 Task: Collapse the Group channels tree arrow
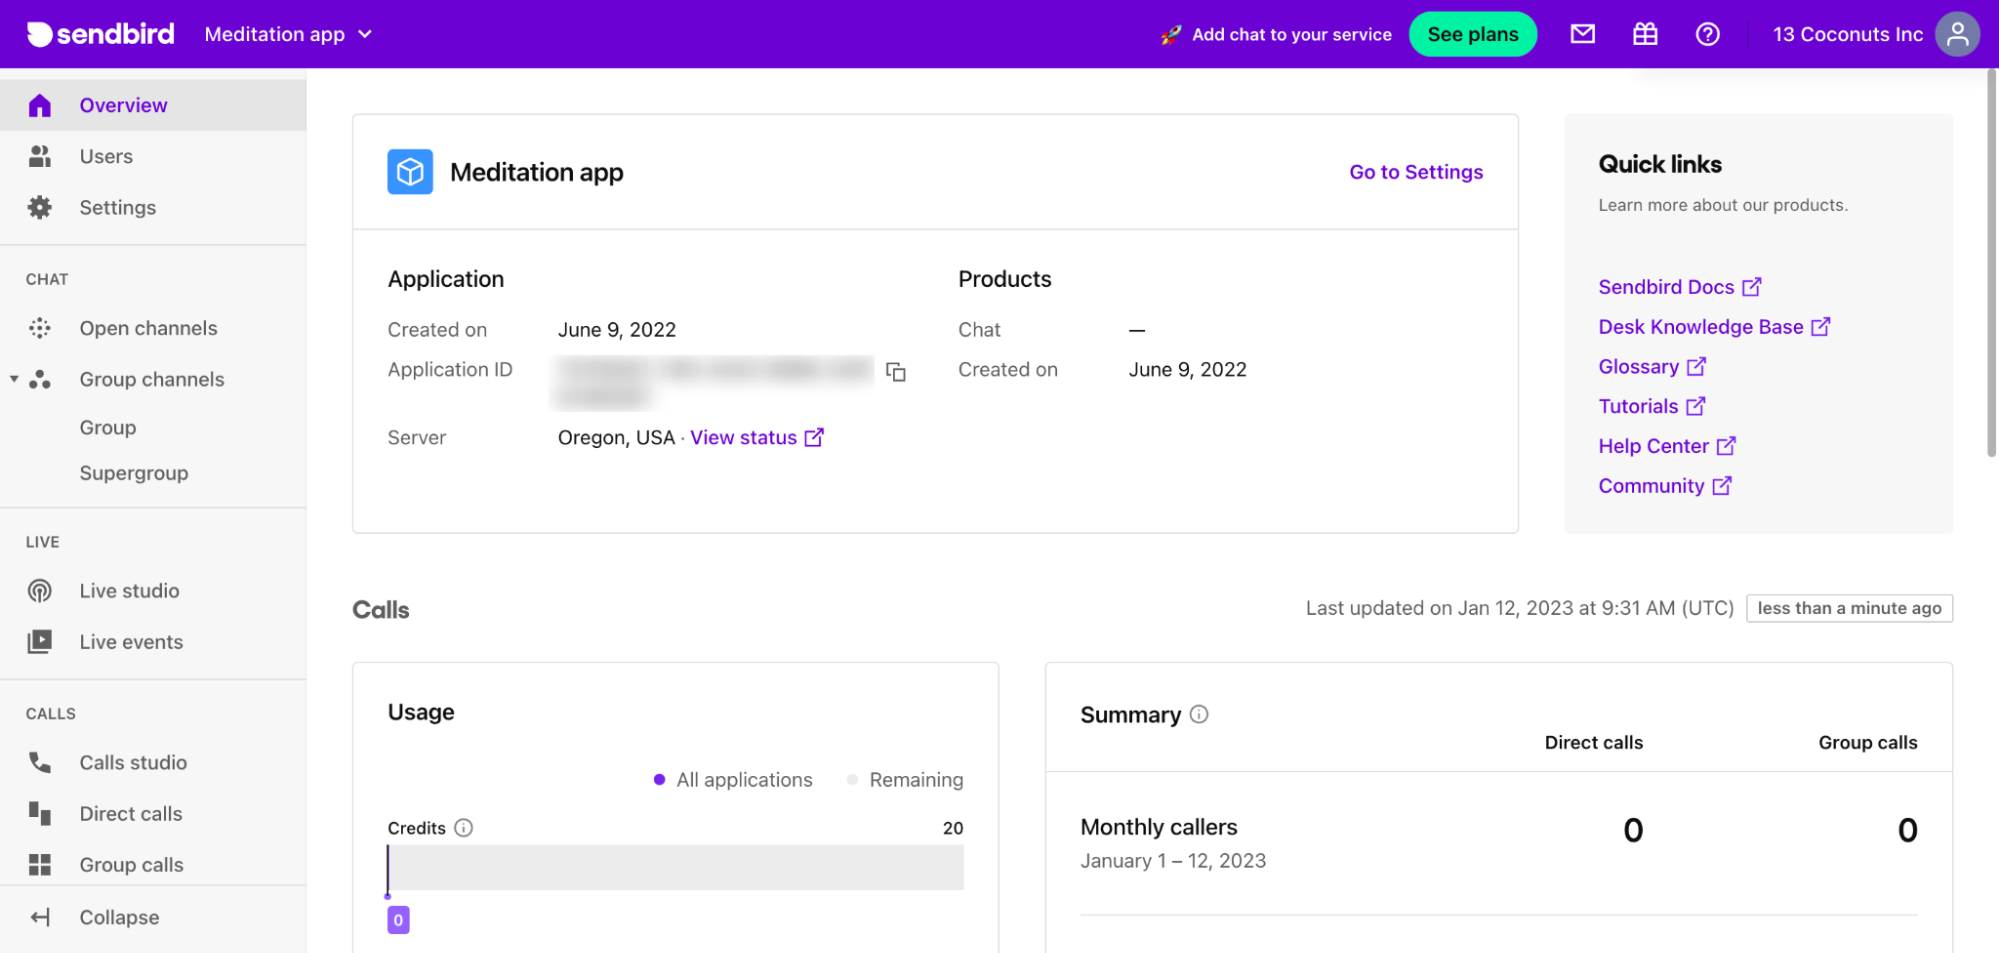(14, 379)
